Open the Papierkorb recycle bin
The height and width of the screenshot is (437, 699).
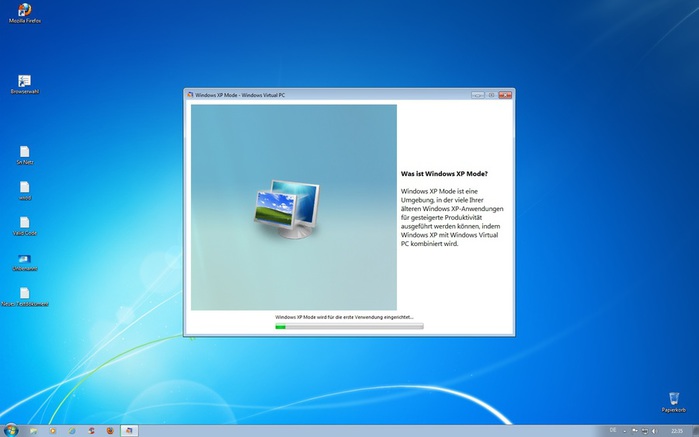click(674, 402)
